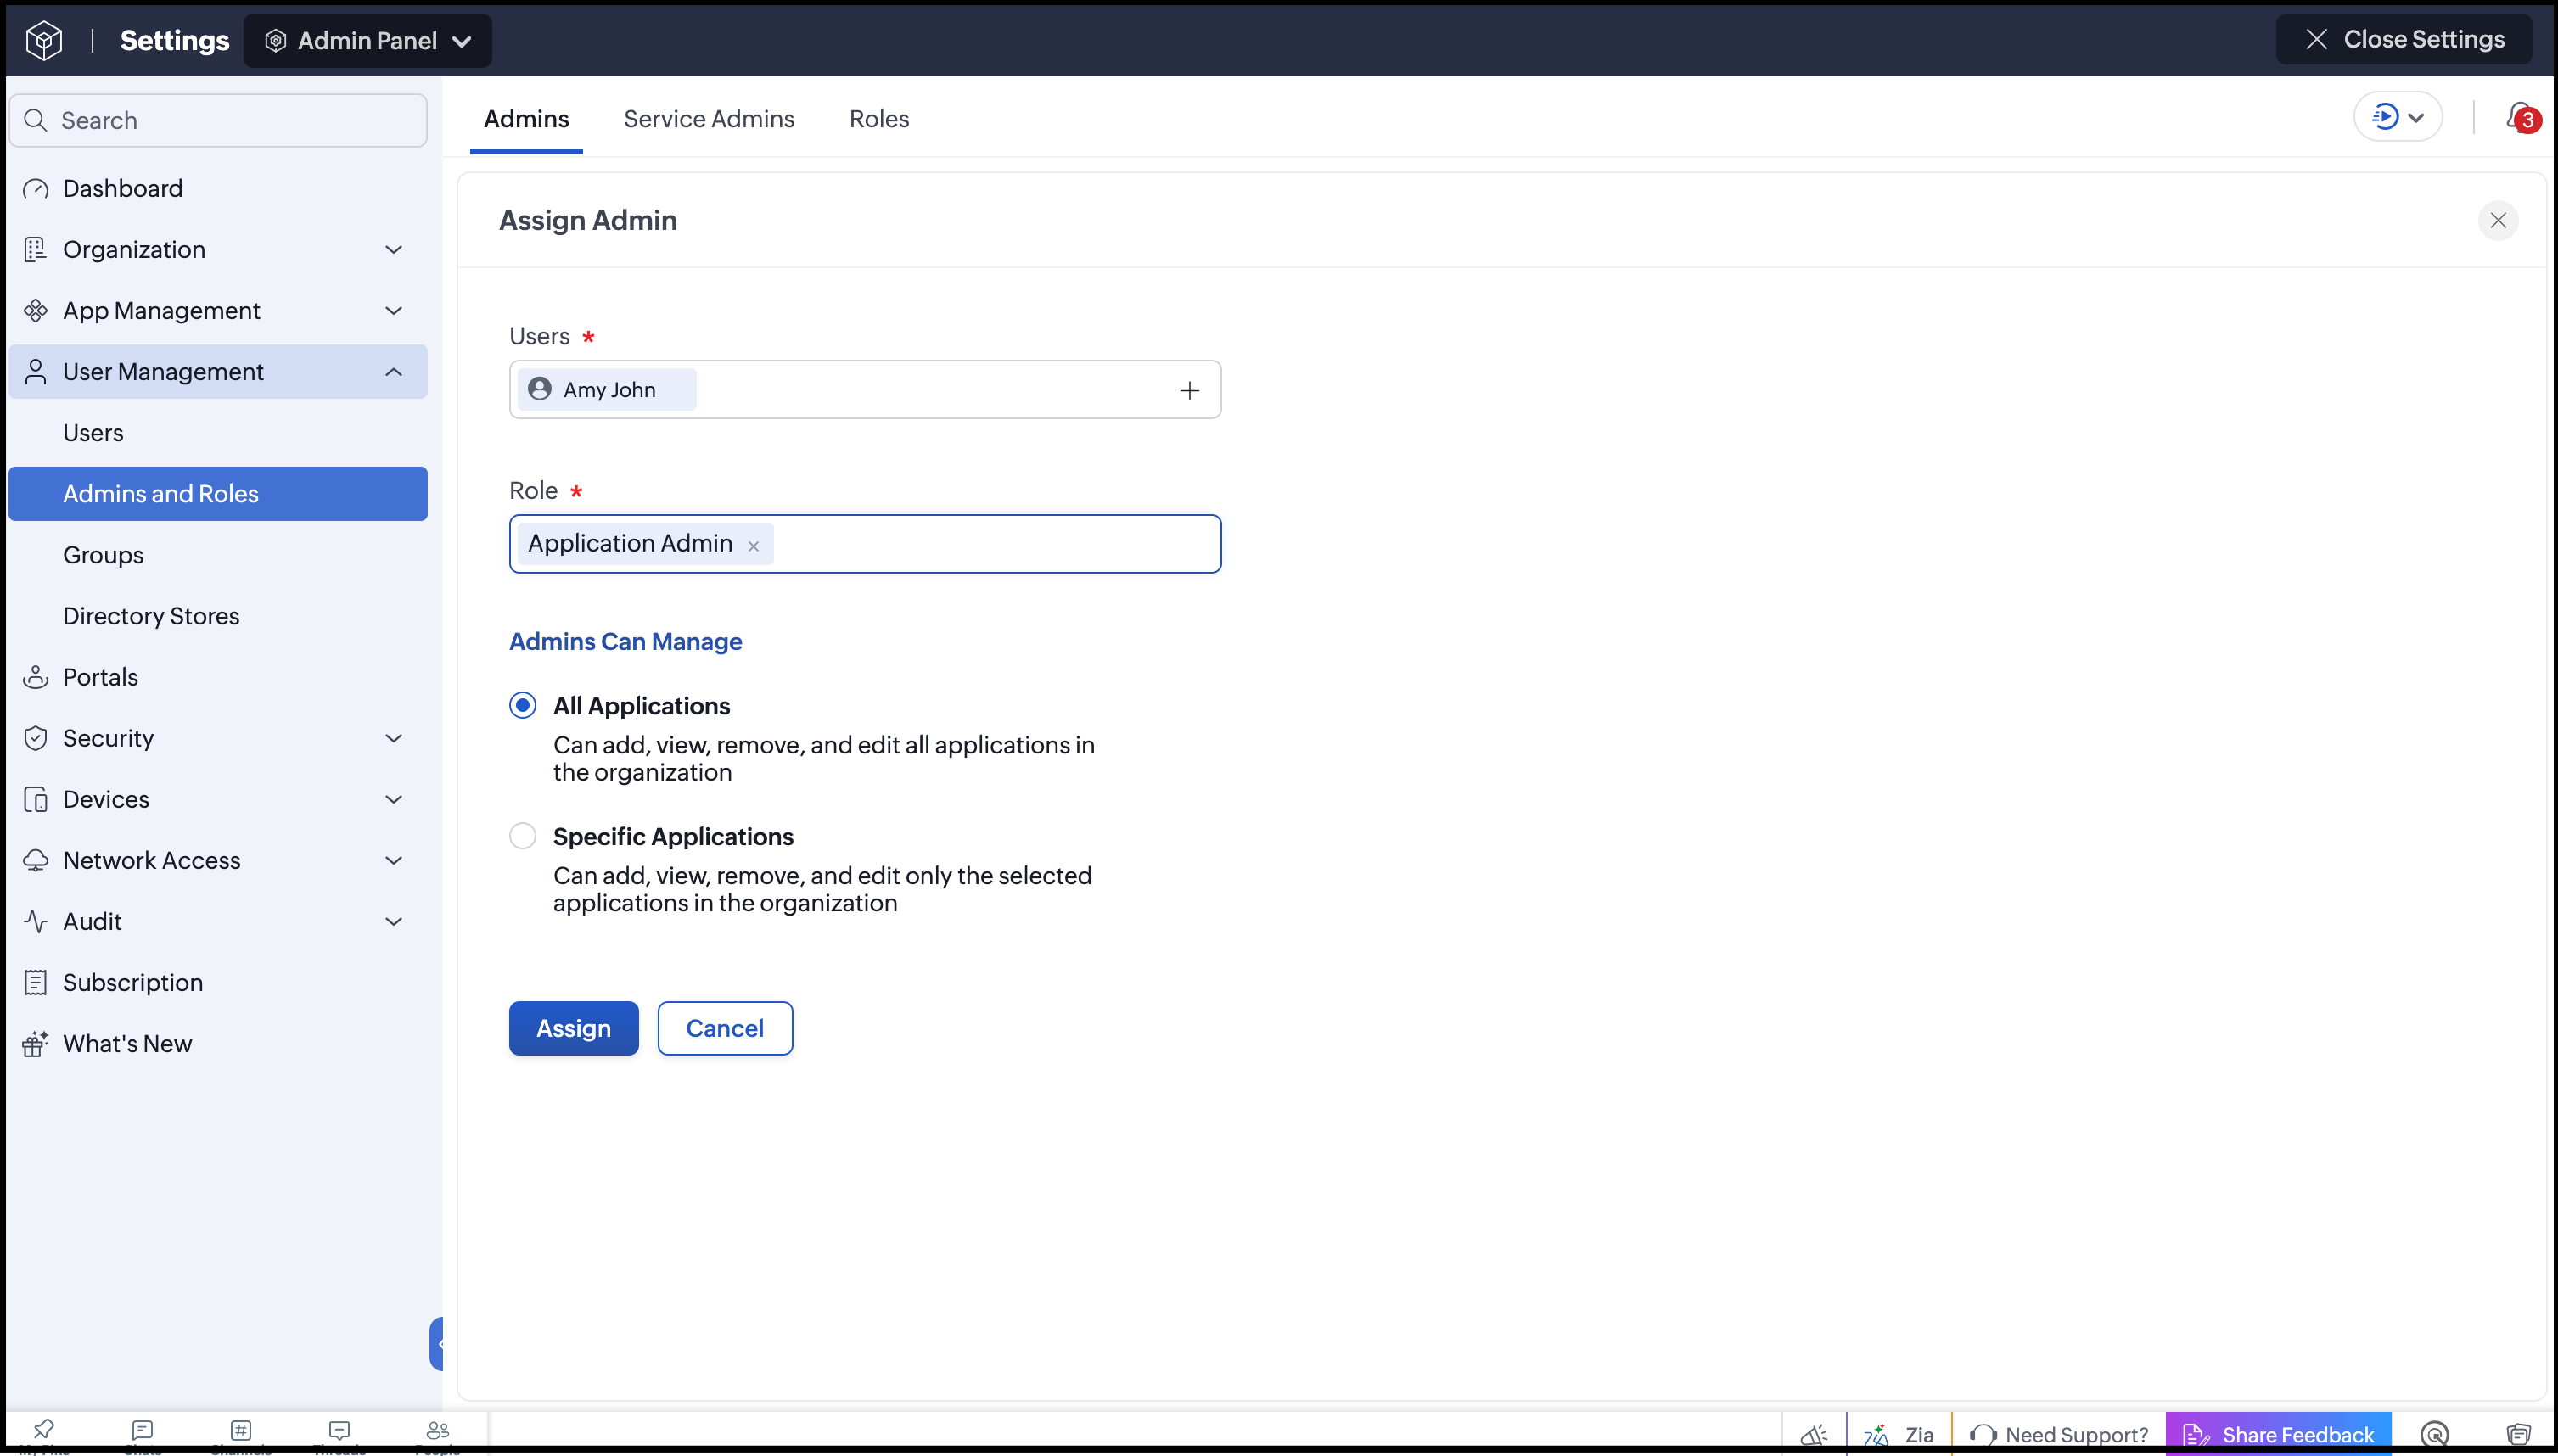The image size is (2558, 1456).
Task: Click the Share Feedback button
Action: pos(2278,1435)
